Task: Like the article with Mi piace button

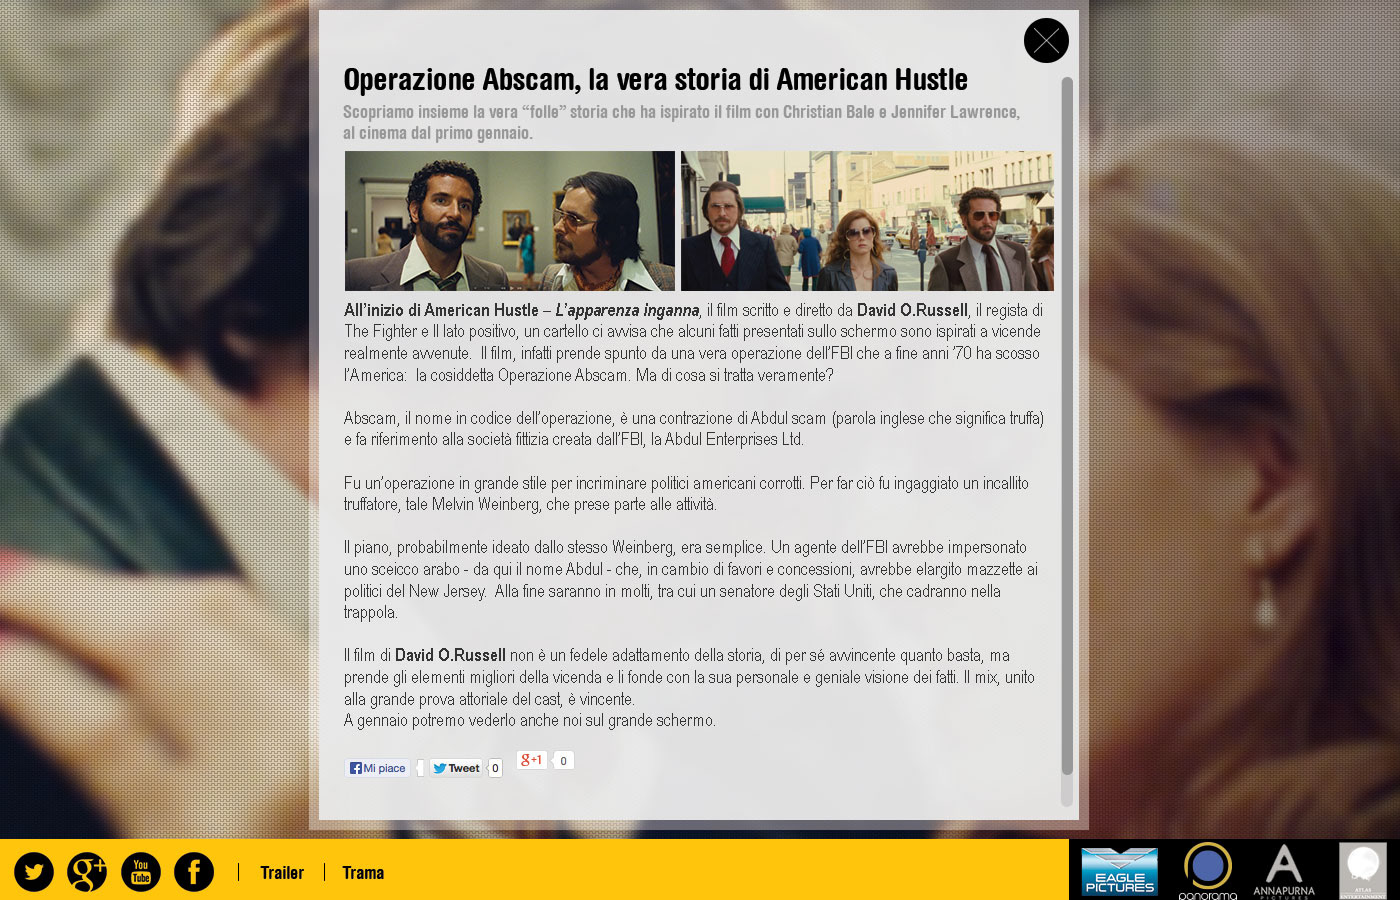Action: (377, 768)
